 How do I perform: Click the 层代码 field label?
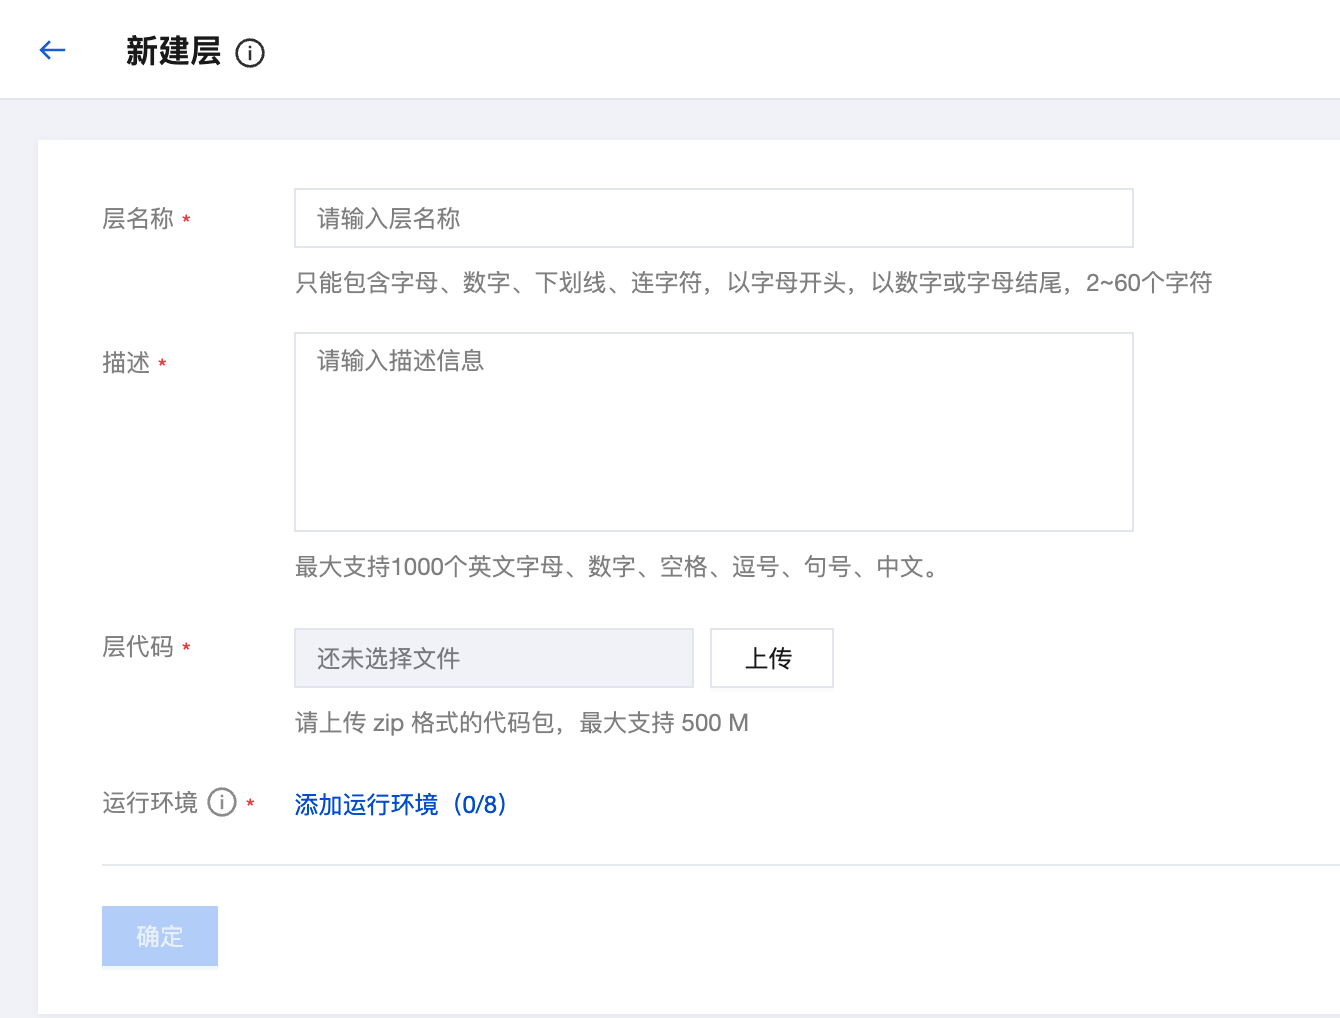click(x=138, y=647)
